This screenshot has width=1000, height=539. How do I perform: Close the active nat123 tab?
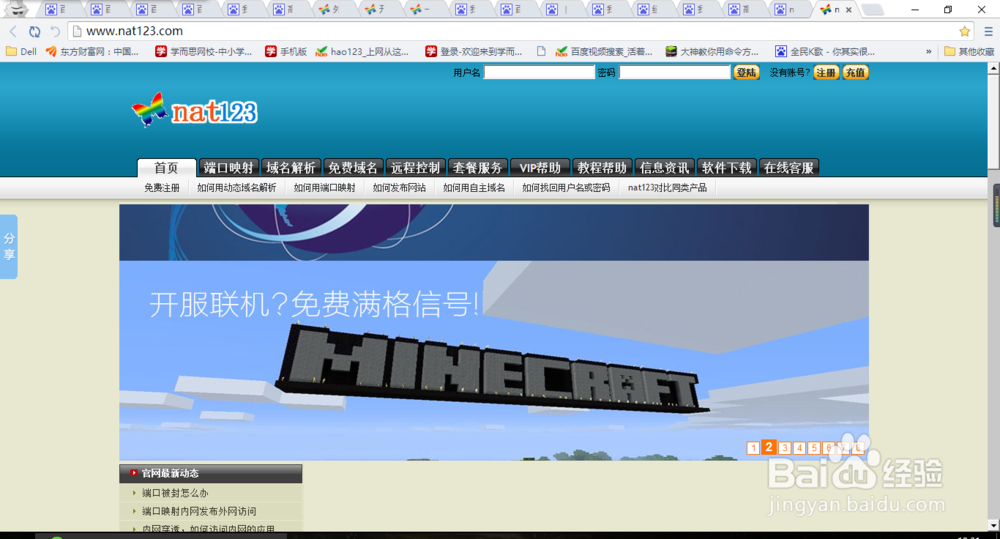point(848,10)
